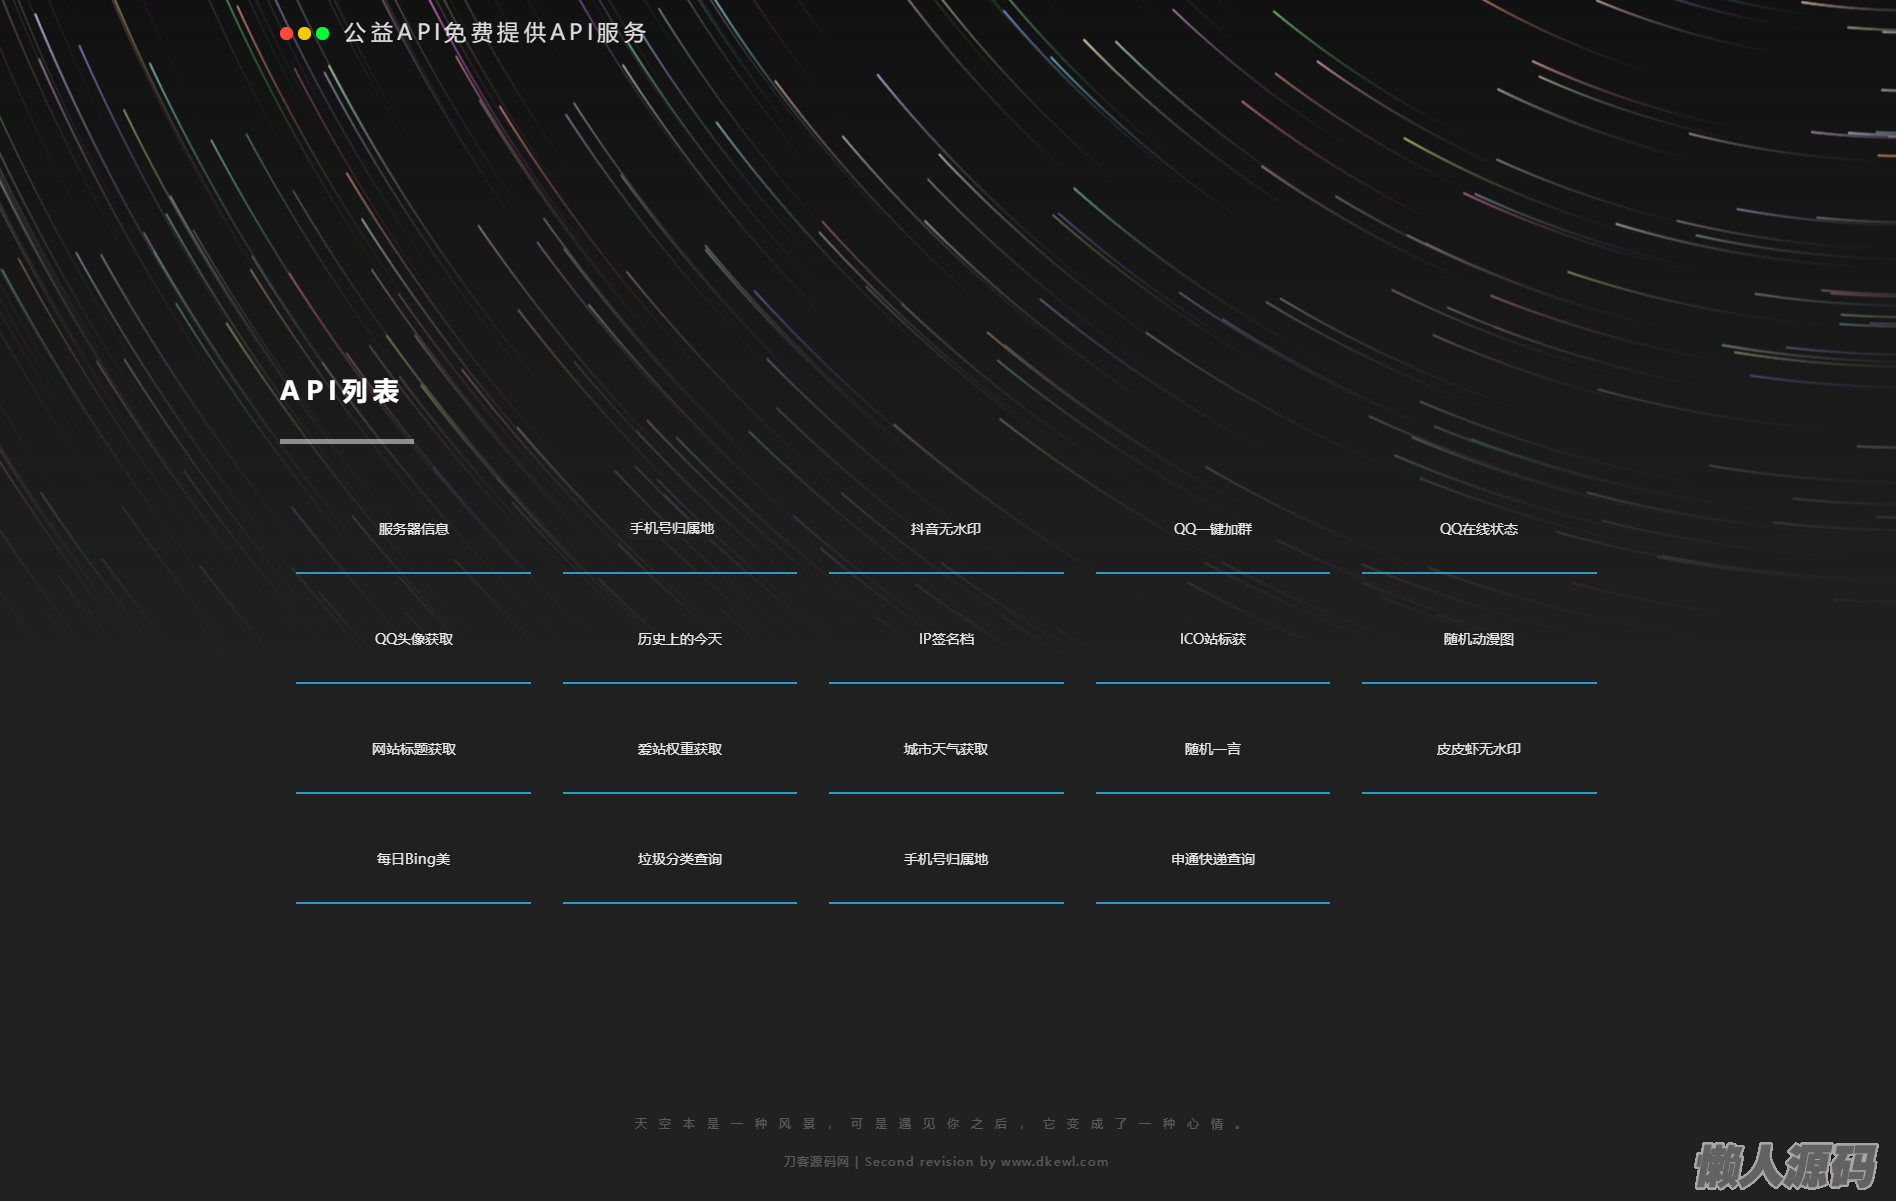Click the 公益API免费提供API服务 site title

[495, 33]
